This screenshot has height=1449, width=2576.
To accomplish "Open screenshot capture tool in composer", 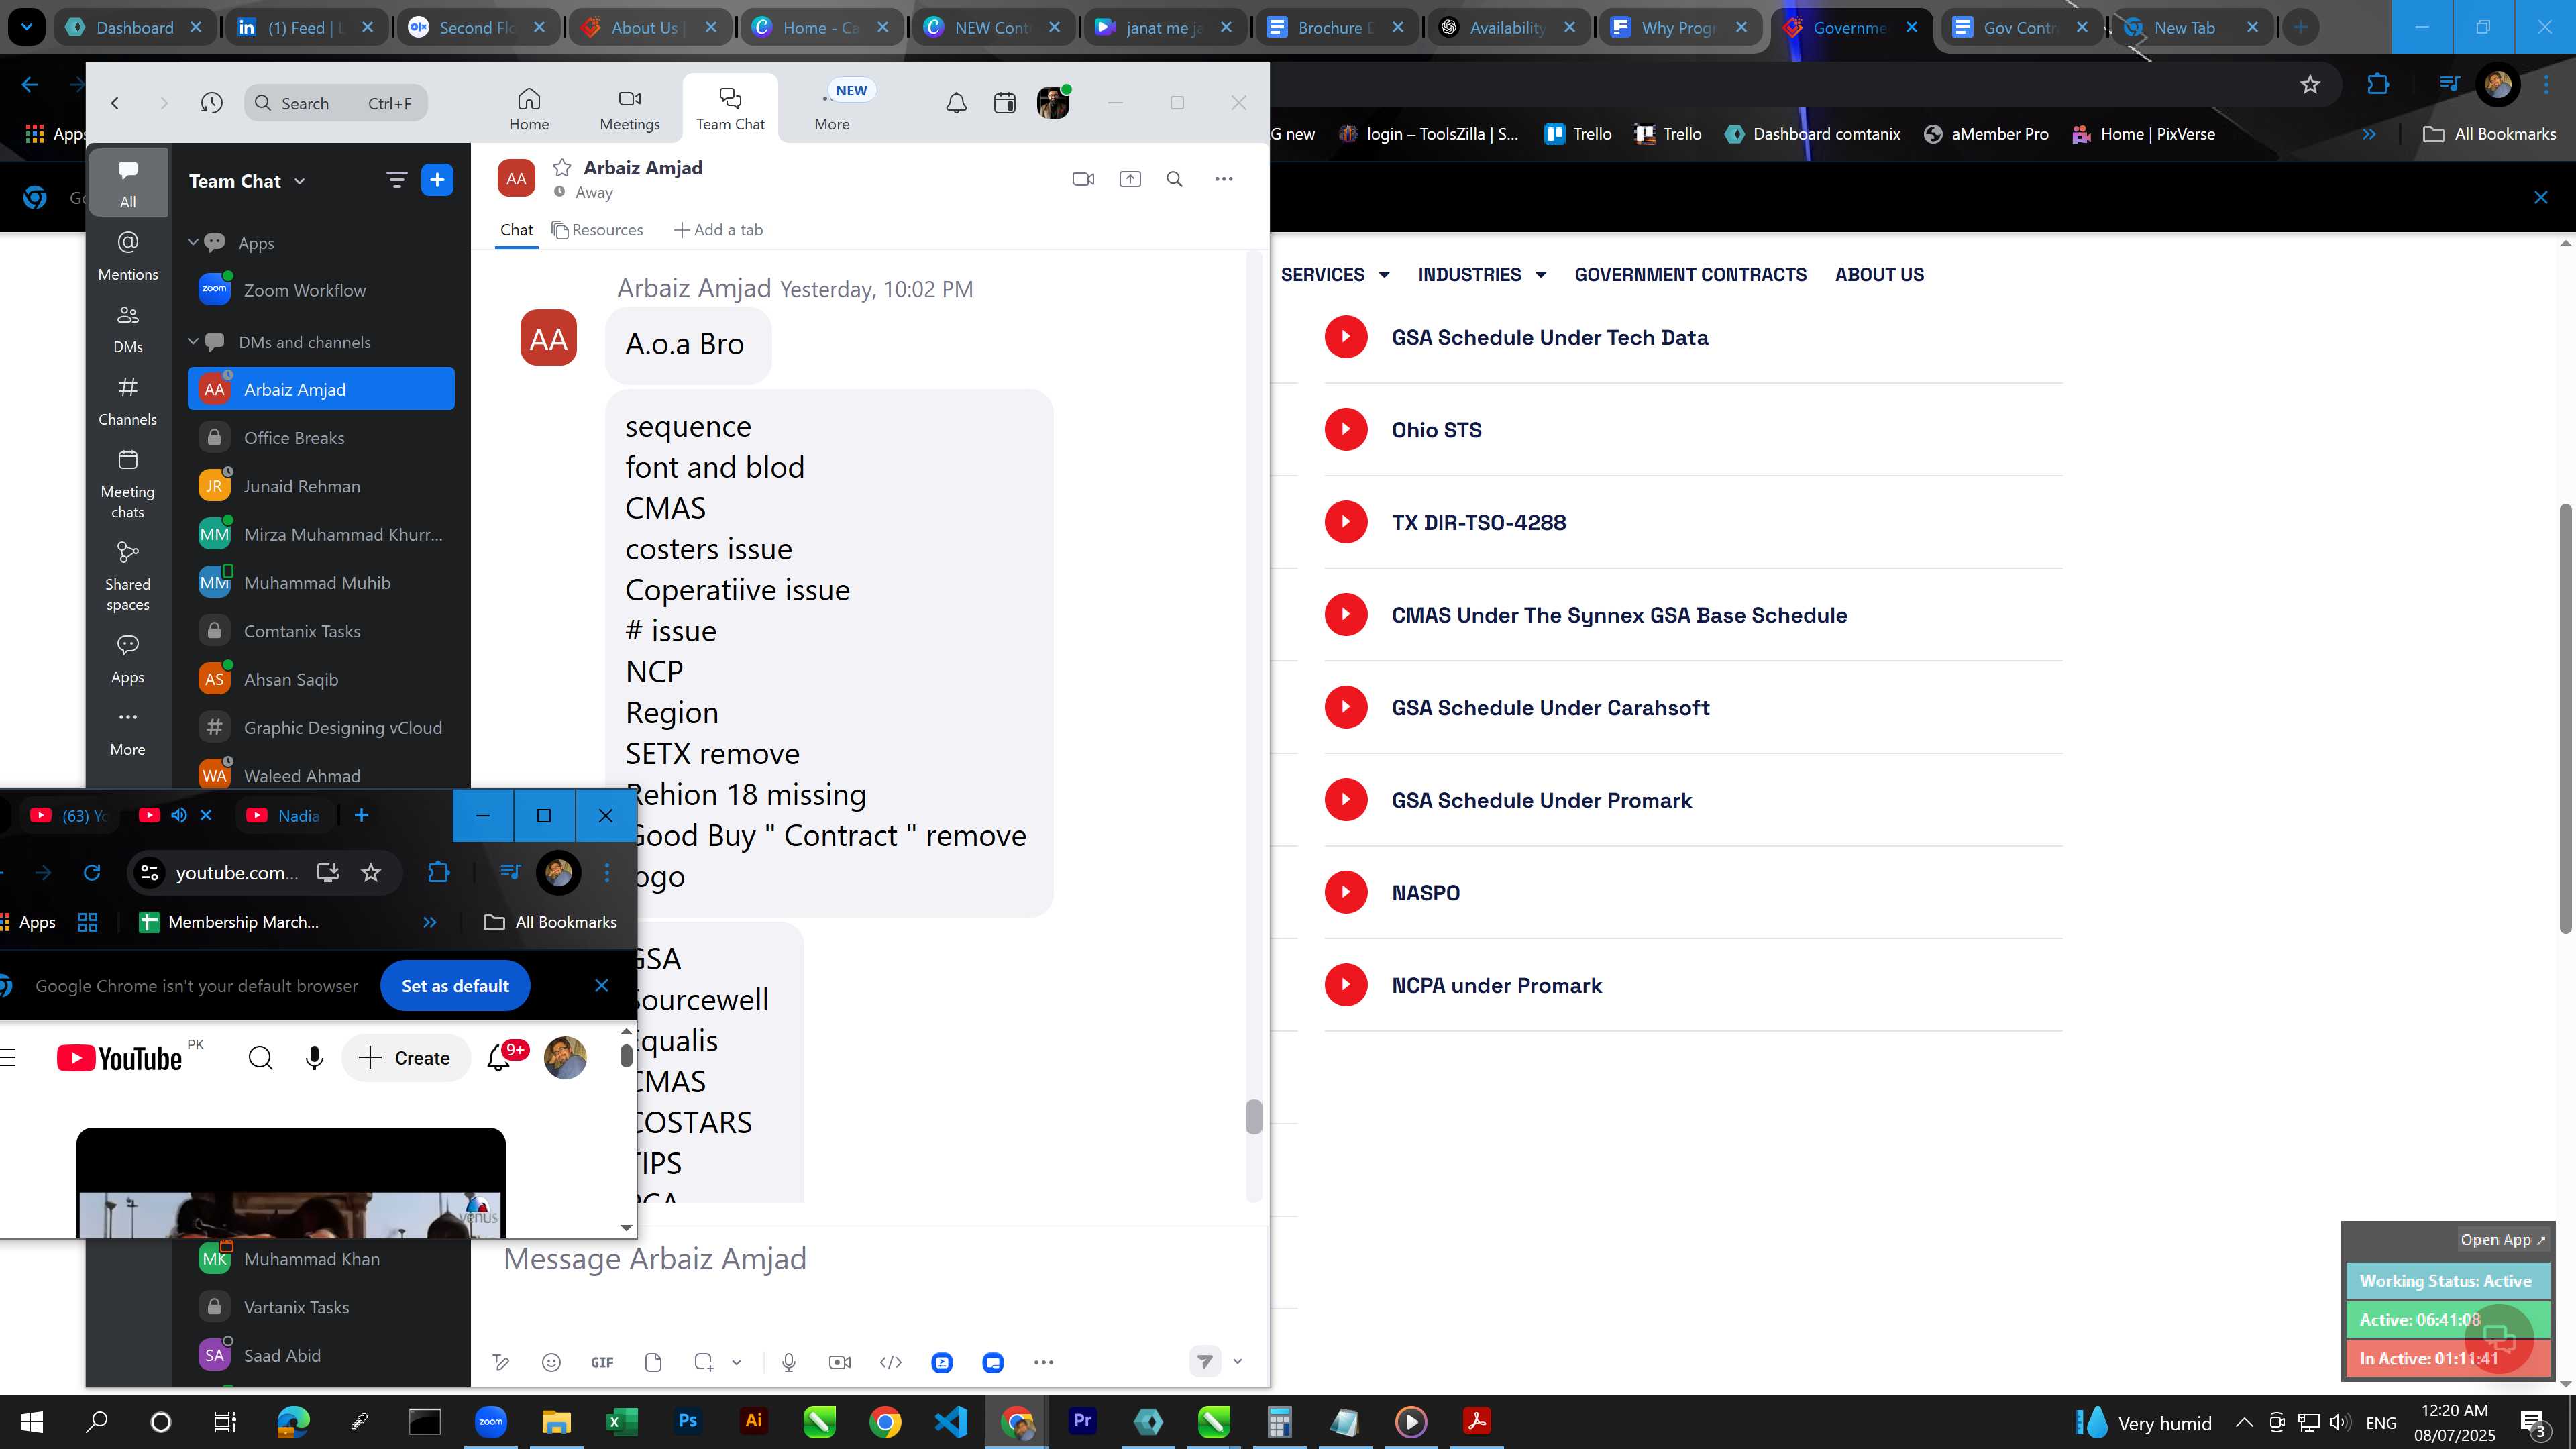I will click(x=704, y=1362).
